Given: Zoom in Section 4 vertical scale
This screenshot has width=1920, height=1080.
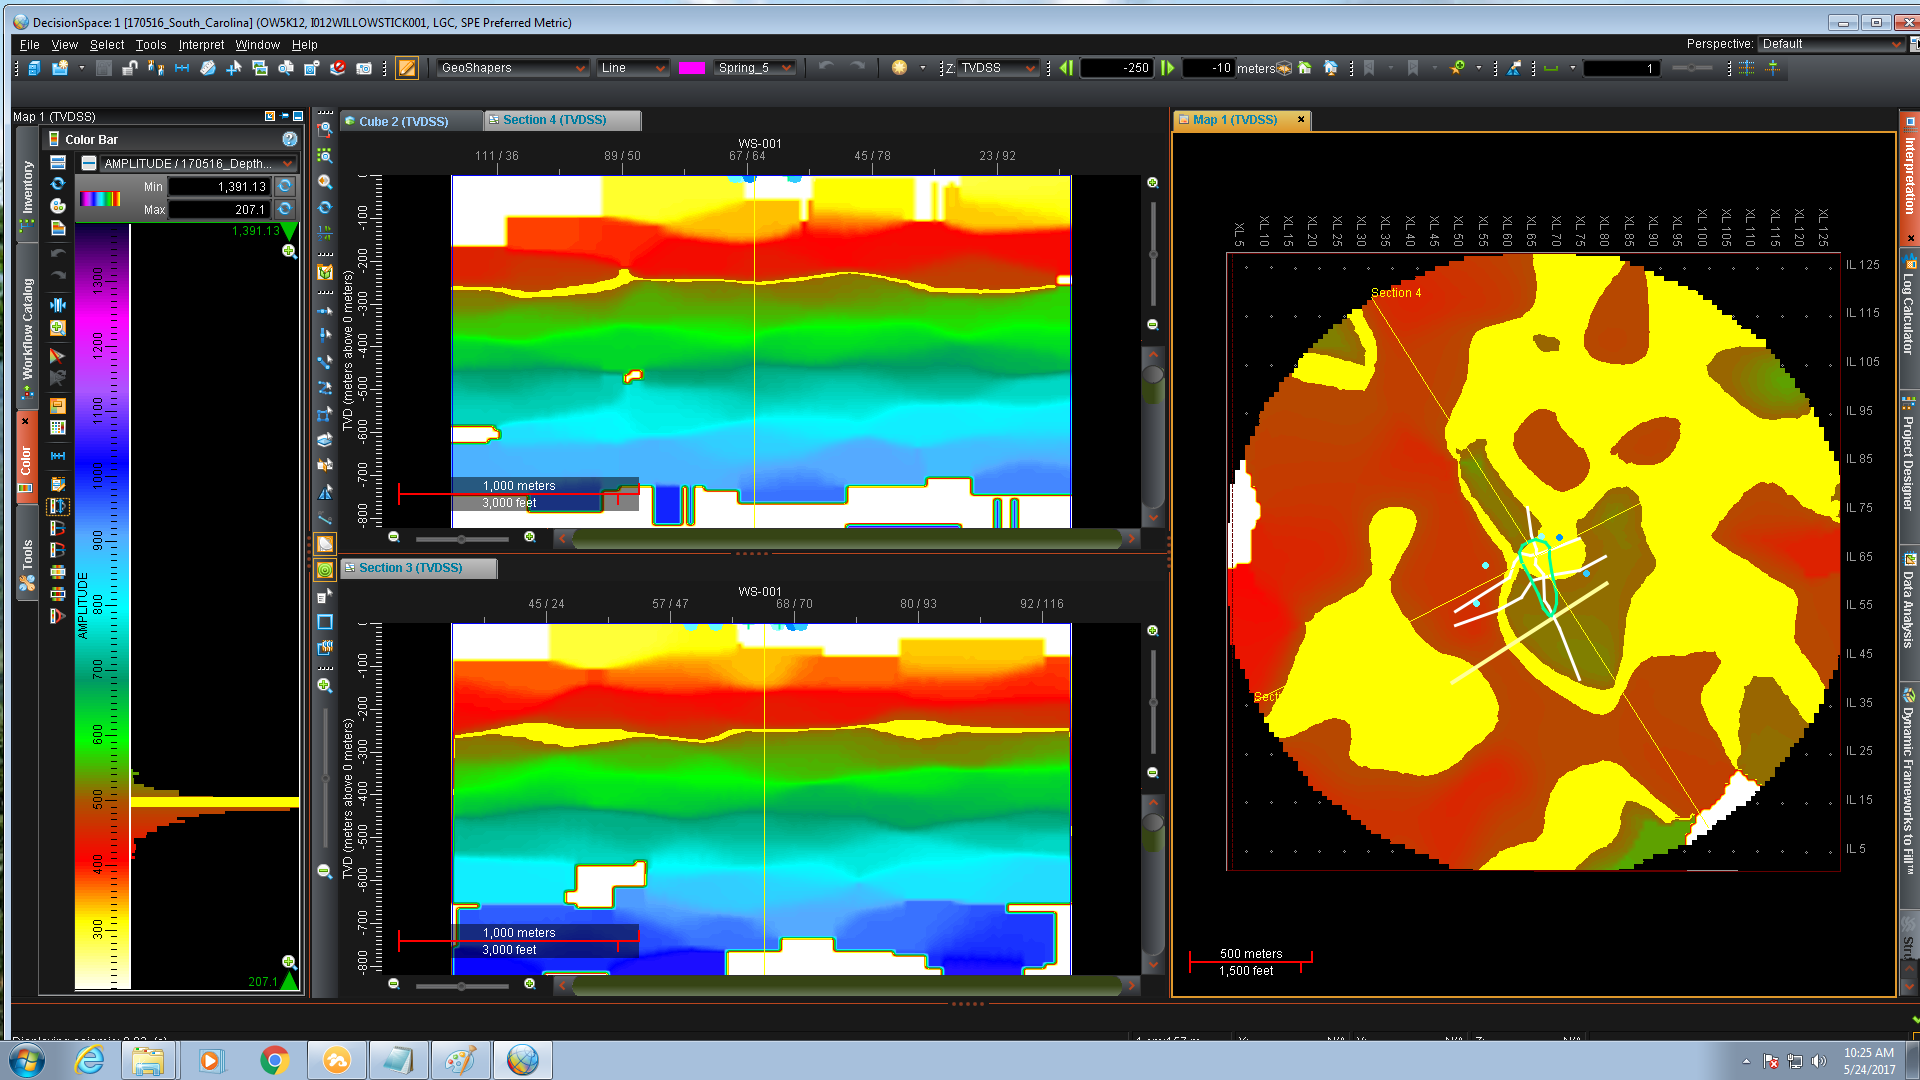Looking at the screenshot, I should click(1153, 183).
